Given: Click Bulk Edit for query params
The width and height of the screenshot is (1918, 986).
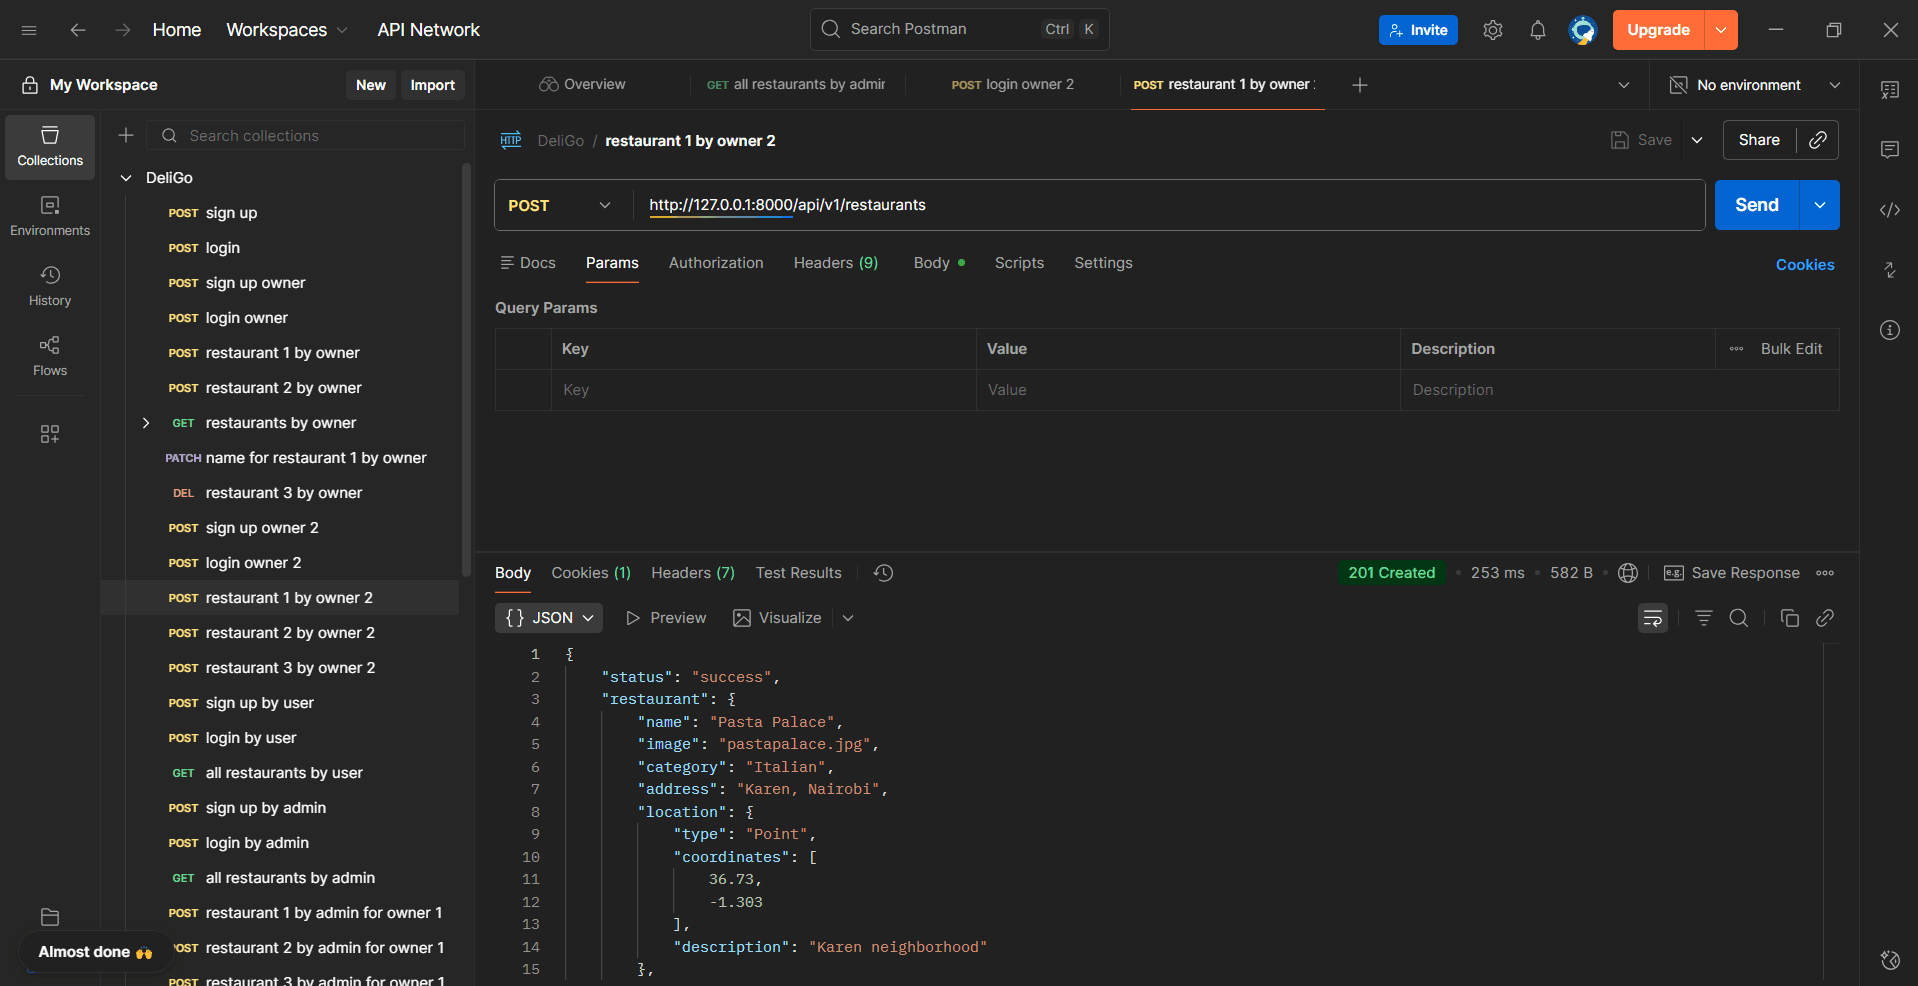Looking at the screenshot, I should [x=1791, y=349].
